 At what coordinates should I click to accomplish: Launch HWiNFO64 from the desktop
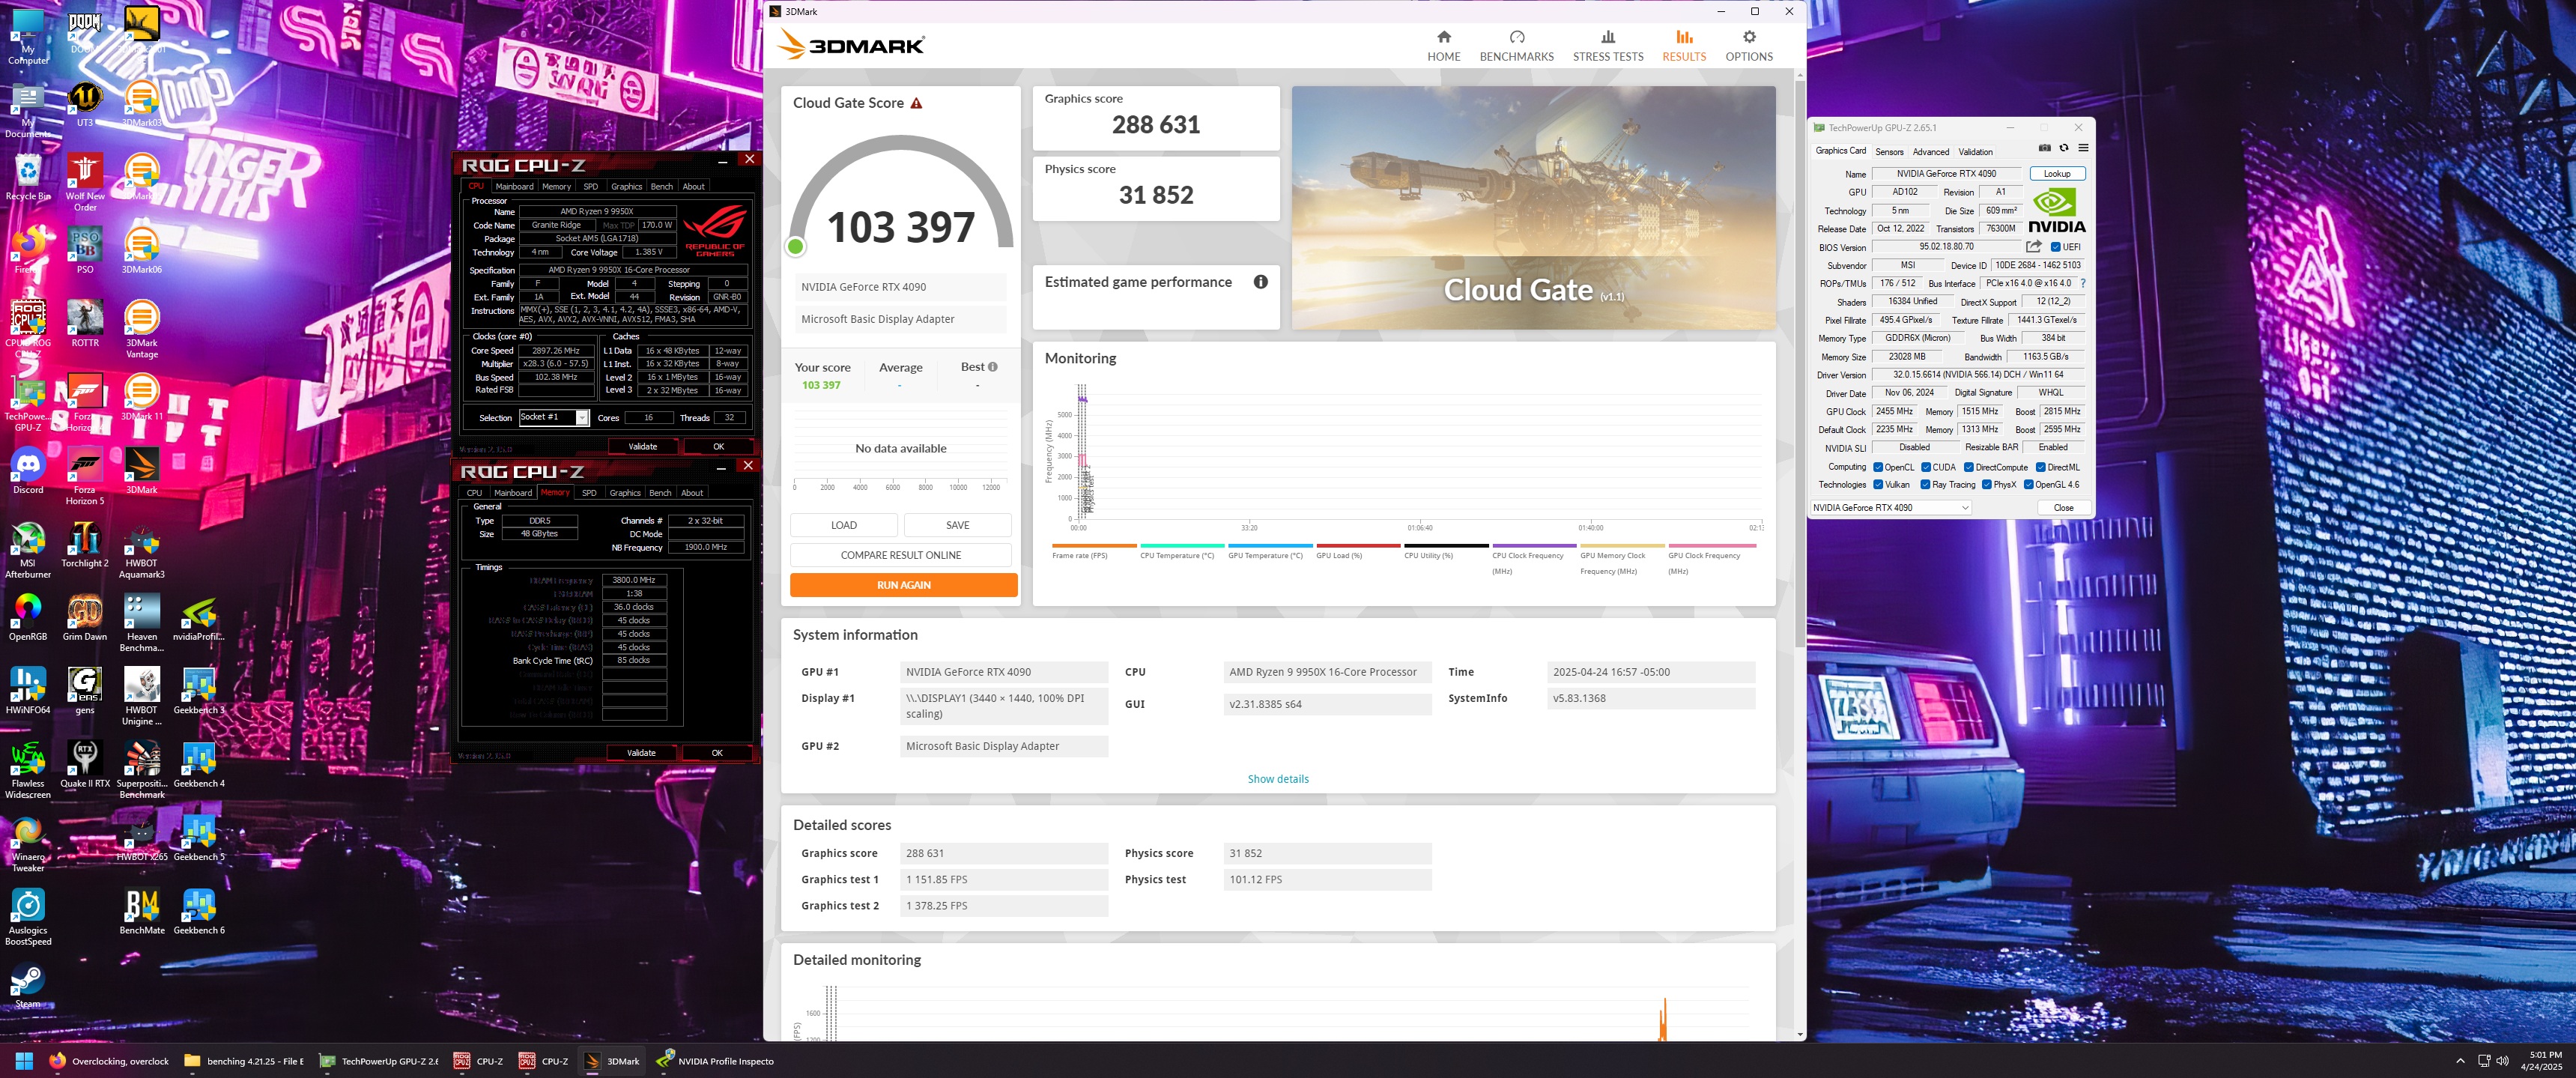point(28,691)
